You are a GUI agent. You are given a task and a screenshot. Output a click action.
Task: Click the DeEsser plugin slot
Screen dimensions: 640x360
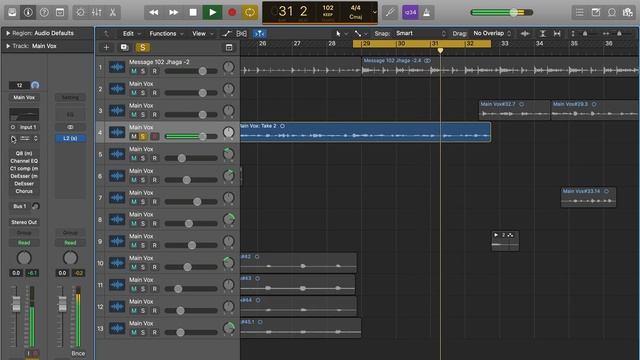click(x=24, y=184)
